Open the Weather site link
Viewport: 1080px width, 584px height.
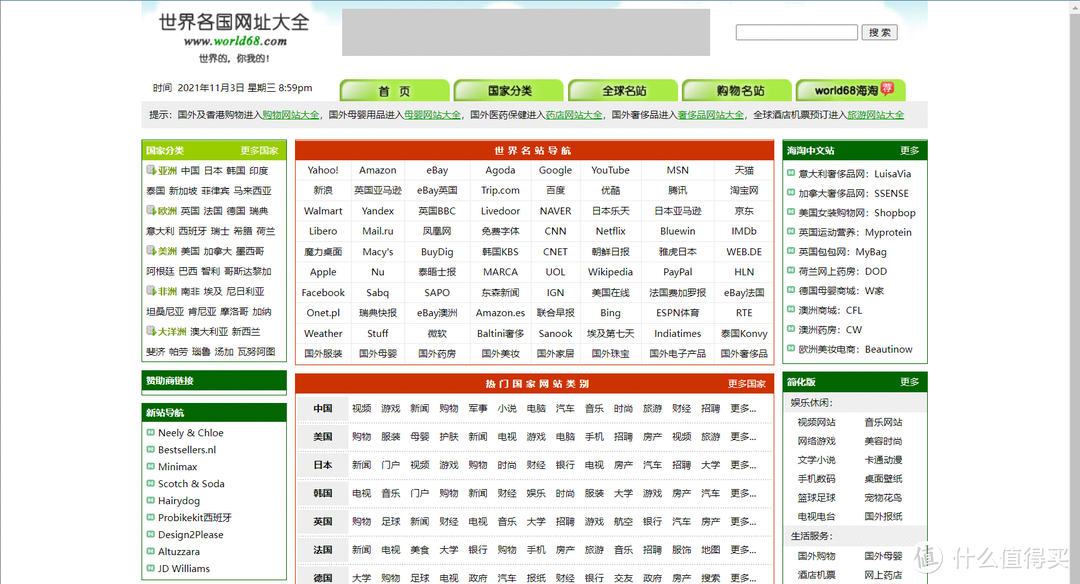(323, 333)
